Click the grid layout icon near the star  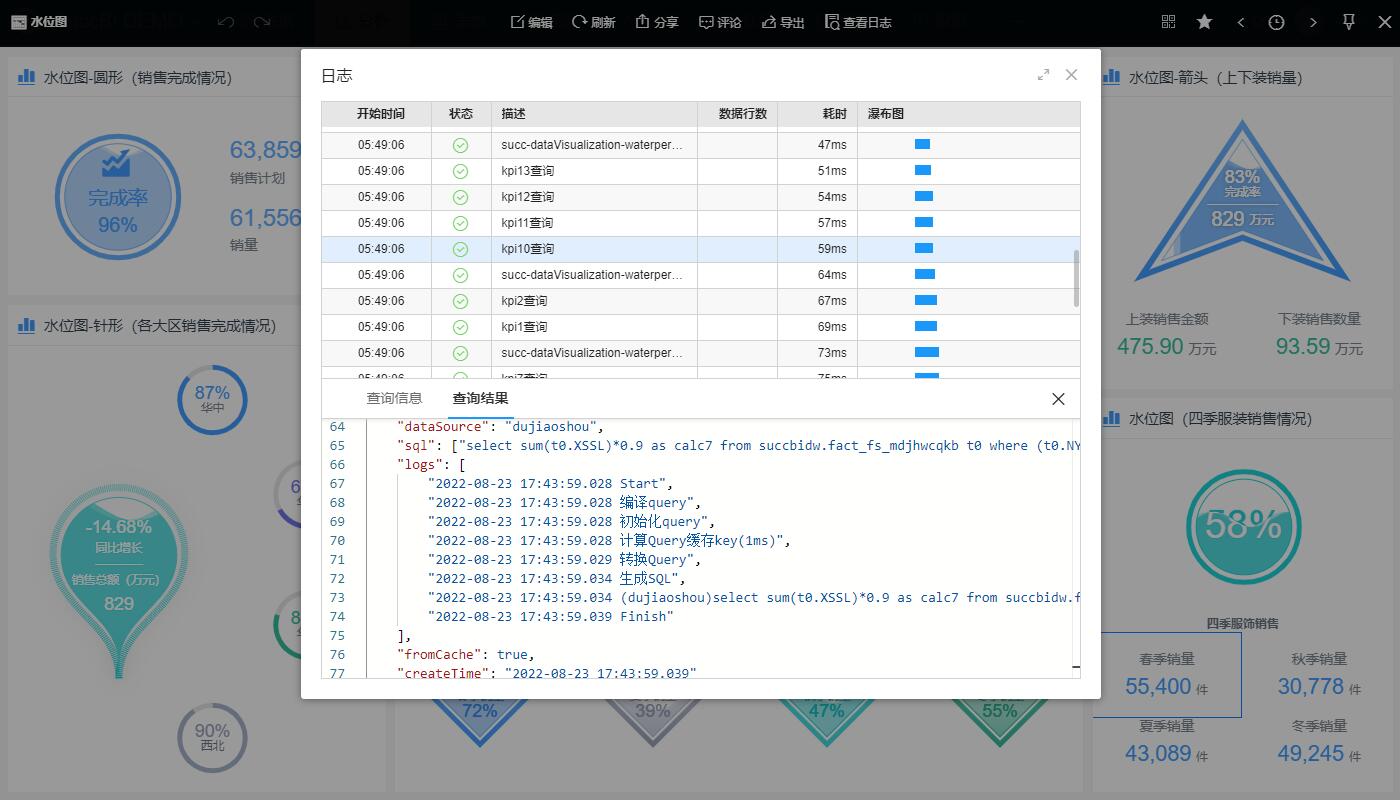1168,21
